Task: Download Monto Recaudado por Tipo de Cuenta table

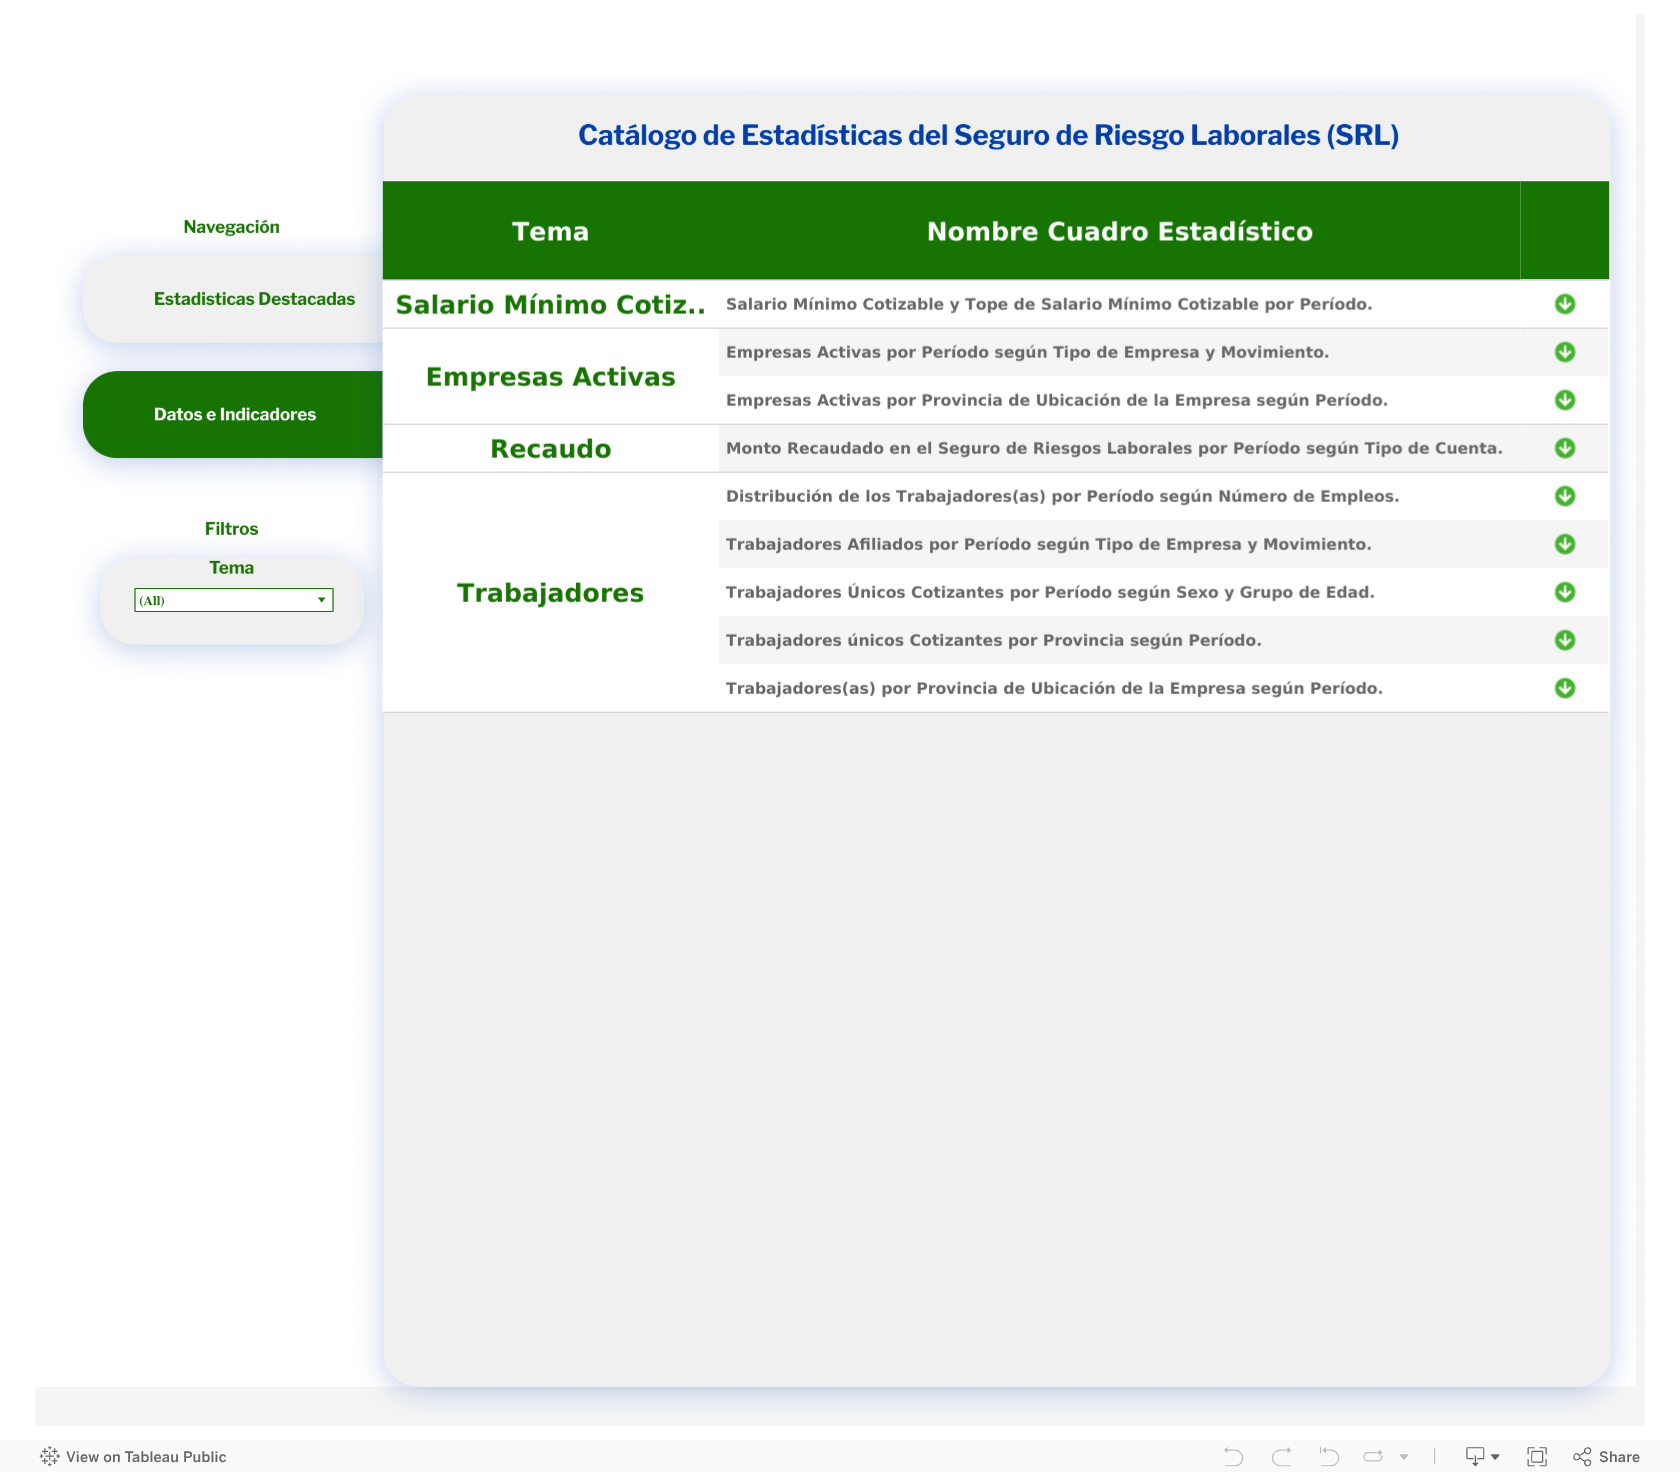Action: 1565,448
